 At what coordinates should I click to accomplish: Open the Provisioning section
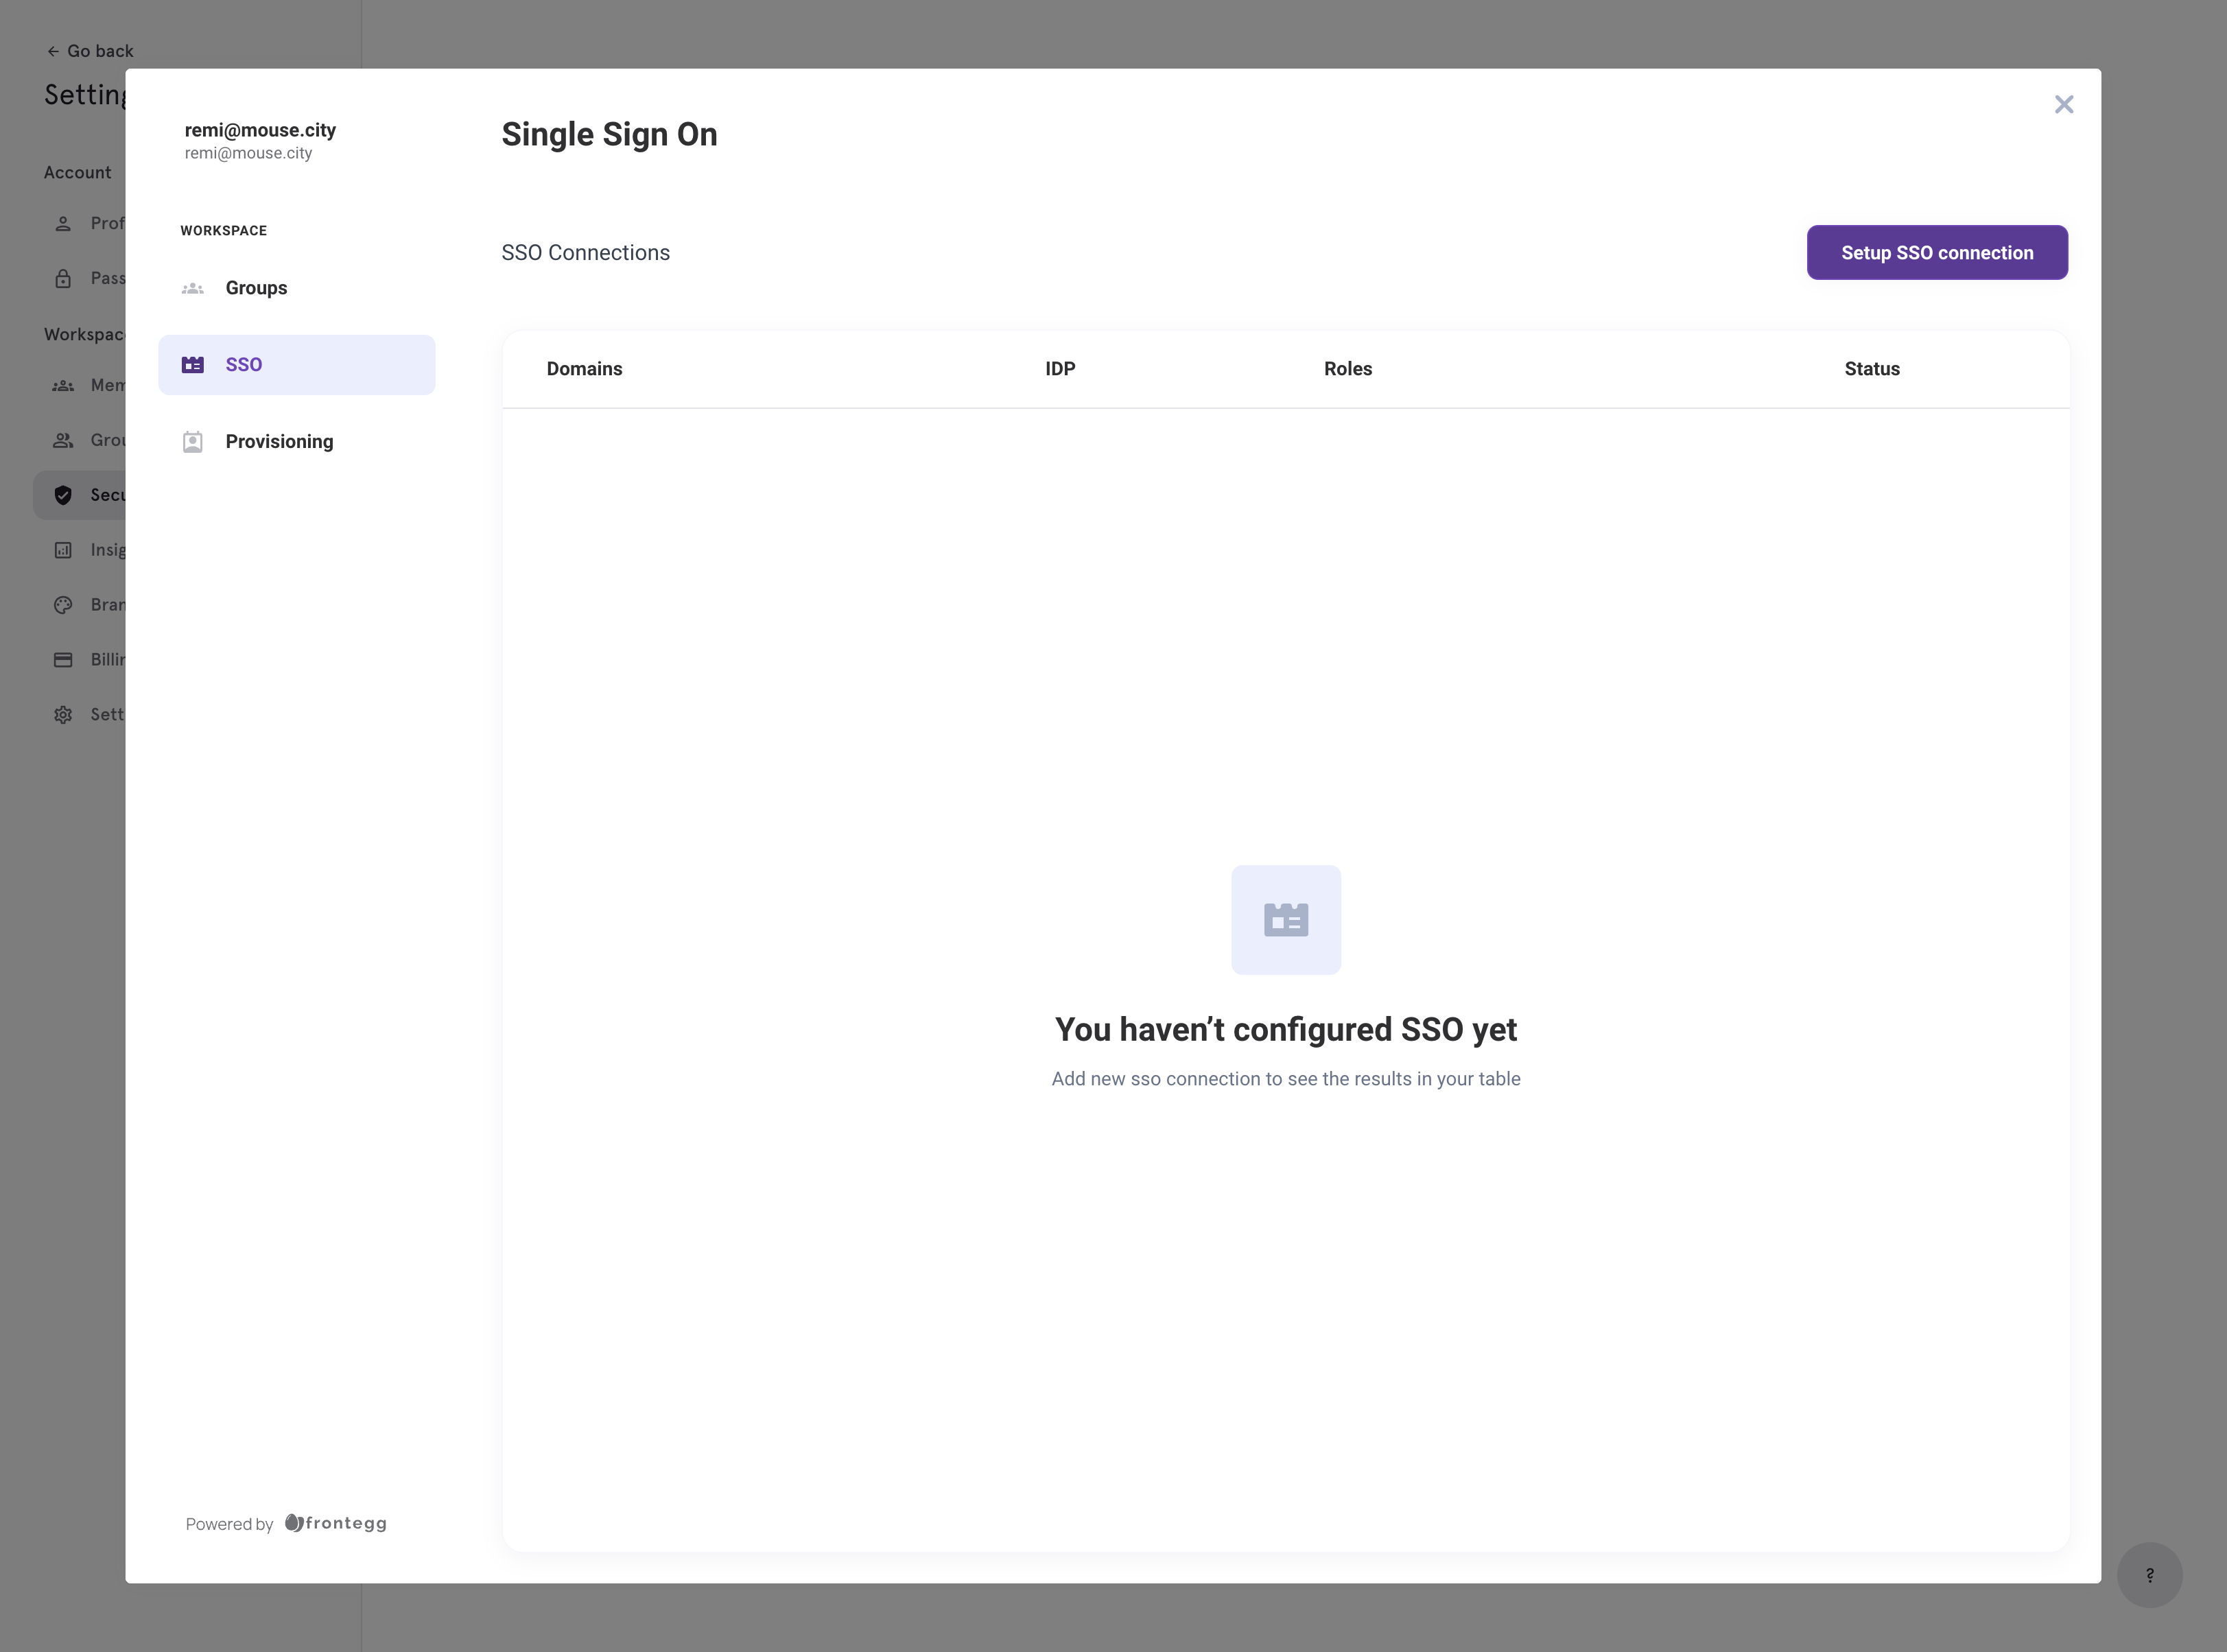(296, 442)
